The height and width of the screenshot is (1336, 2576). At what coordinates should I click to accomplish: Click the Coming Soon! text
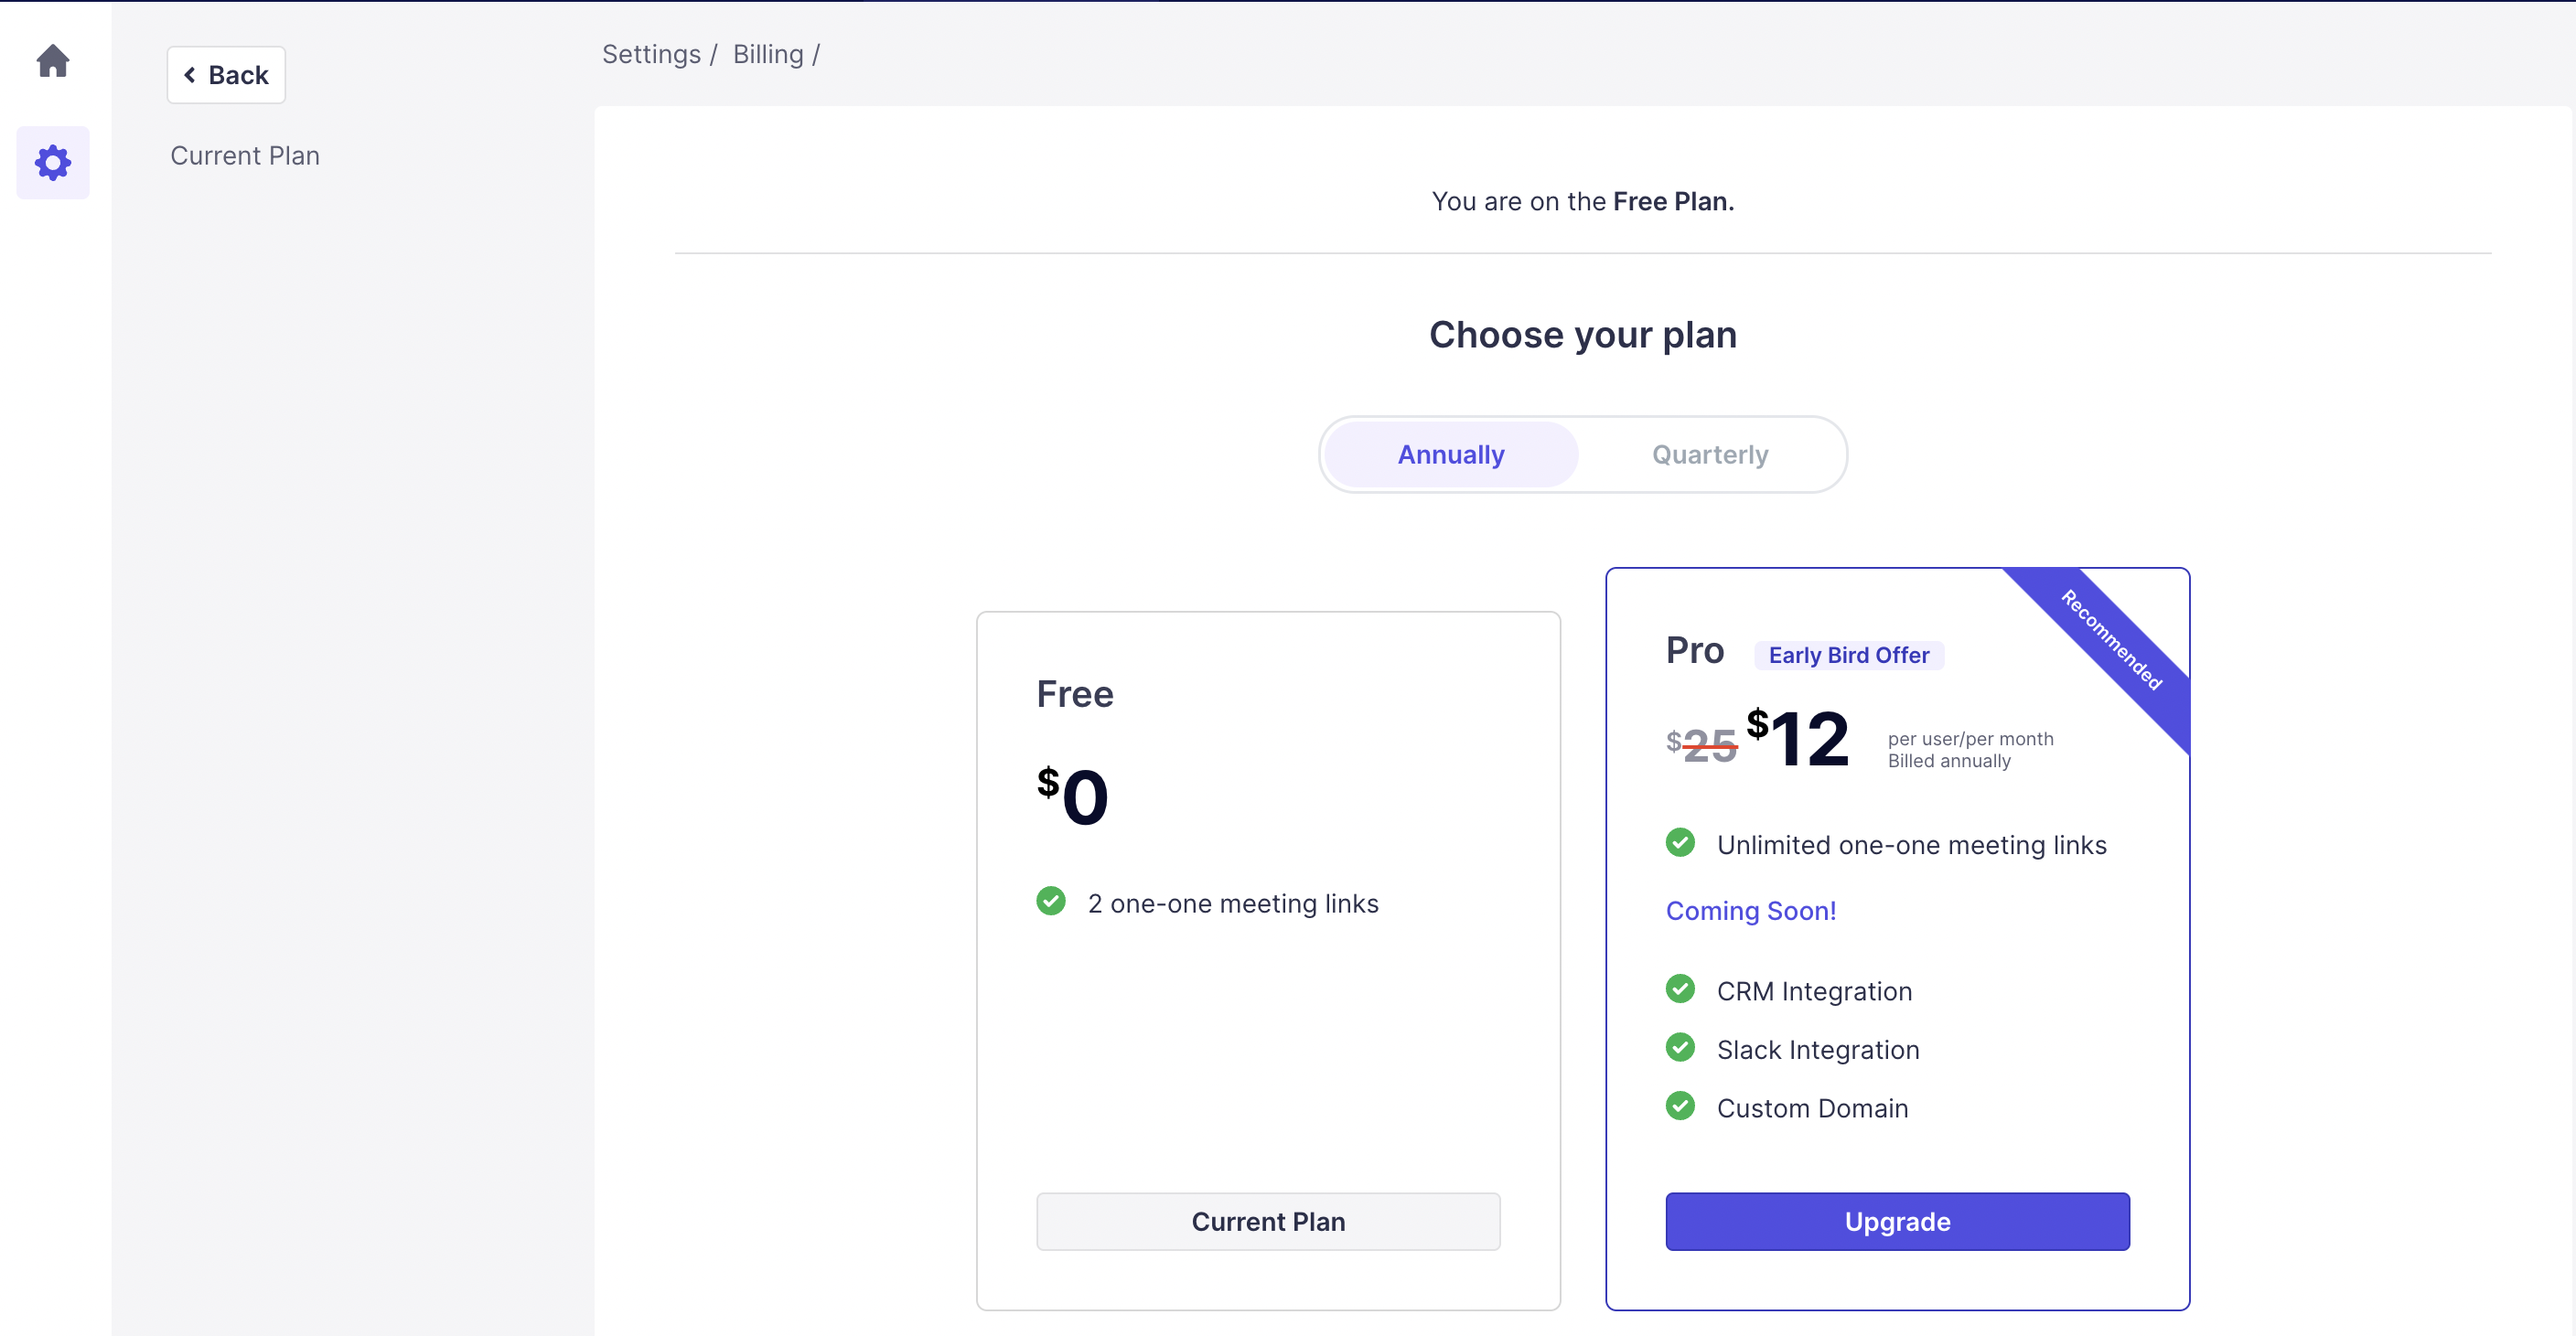pyautogui.click(x=1750, y=911)
